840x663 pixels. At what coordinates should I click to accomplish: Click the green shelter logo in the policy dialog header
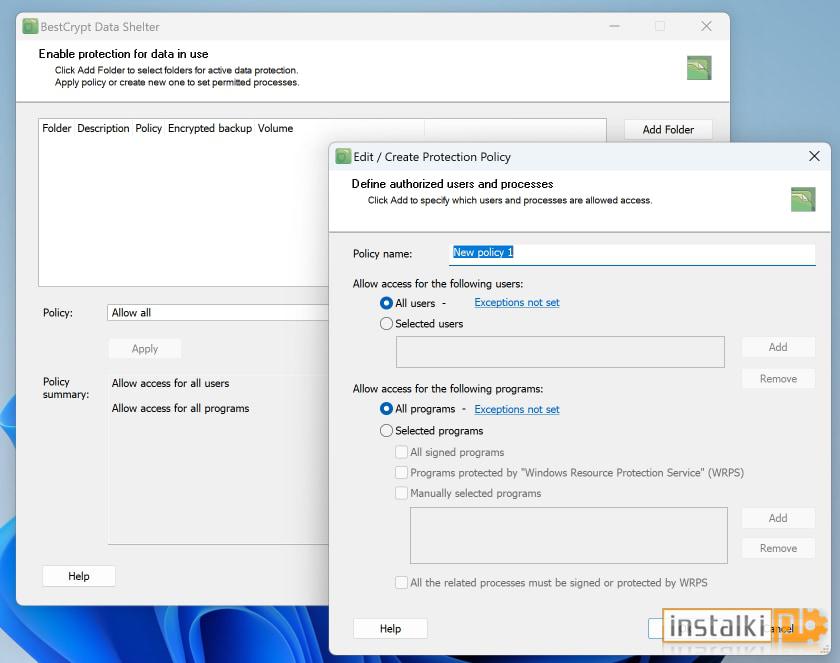pyautogui.click(x=803, y=199)
